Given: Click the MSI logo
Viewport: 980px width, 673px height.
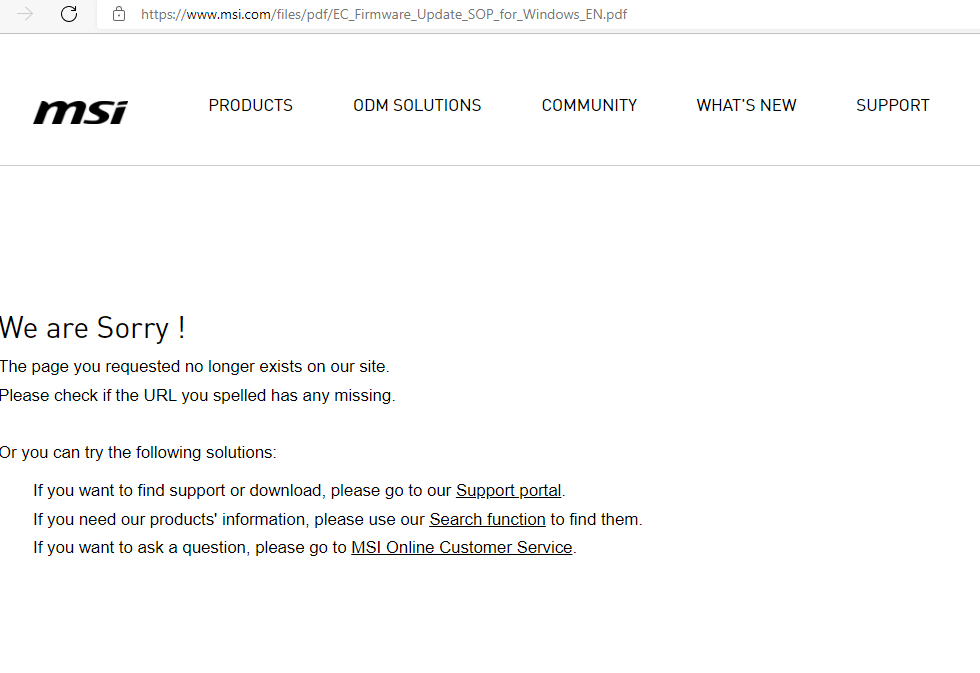Looking at the screenshot, I should tap(80, 112).
